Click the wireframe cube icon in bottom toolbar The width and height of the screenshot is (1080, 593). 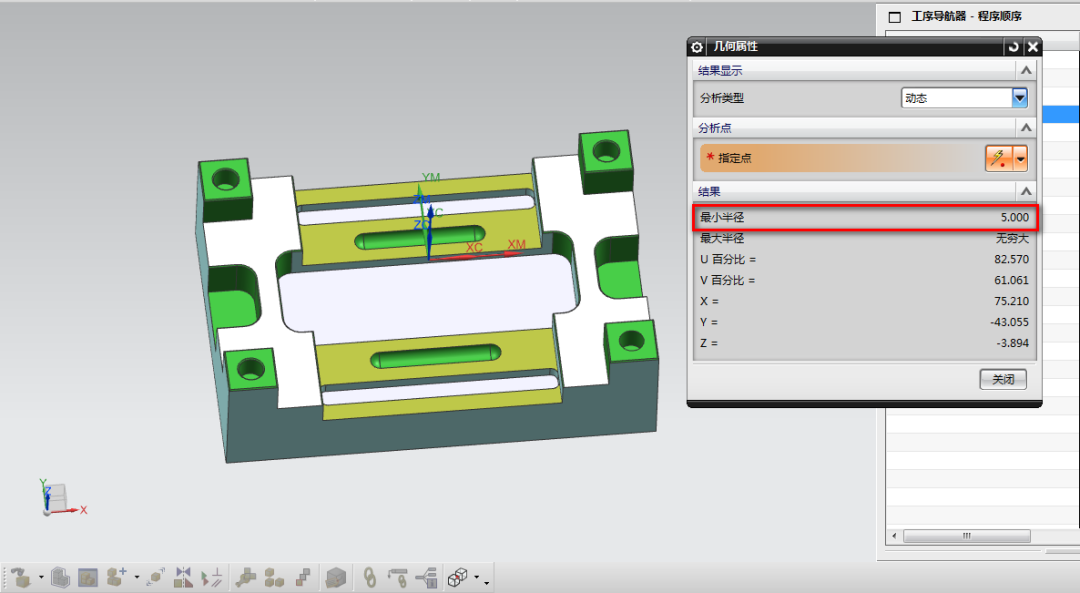click(458, 577)
